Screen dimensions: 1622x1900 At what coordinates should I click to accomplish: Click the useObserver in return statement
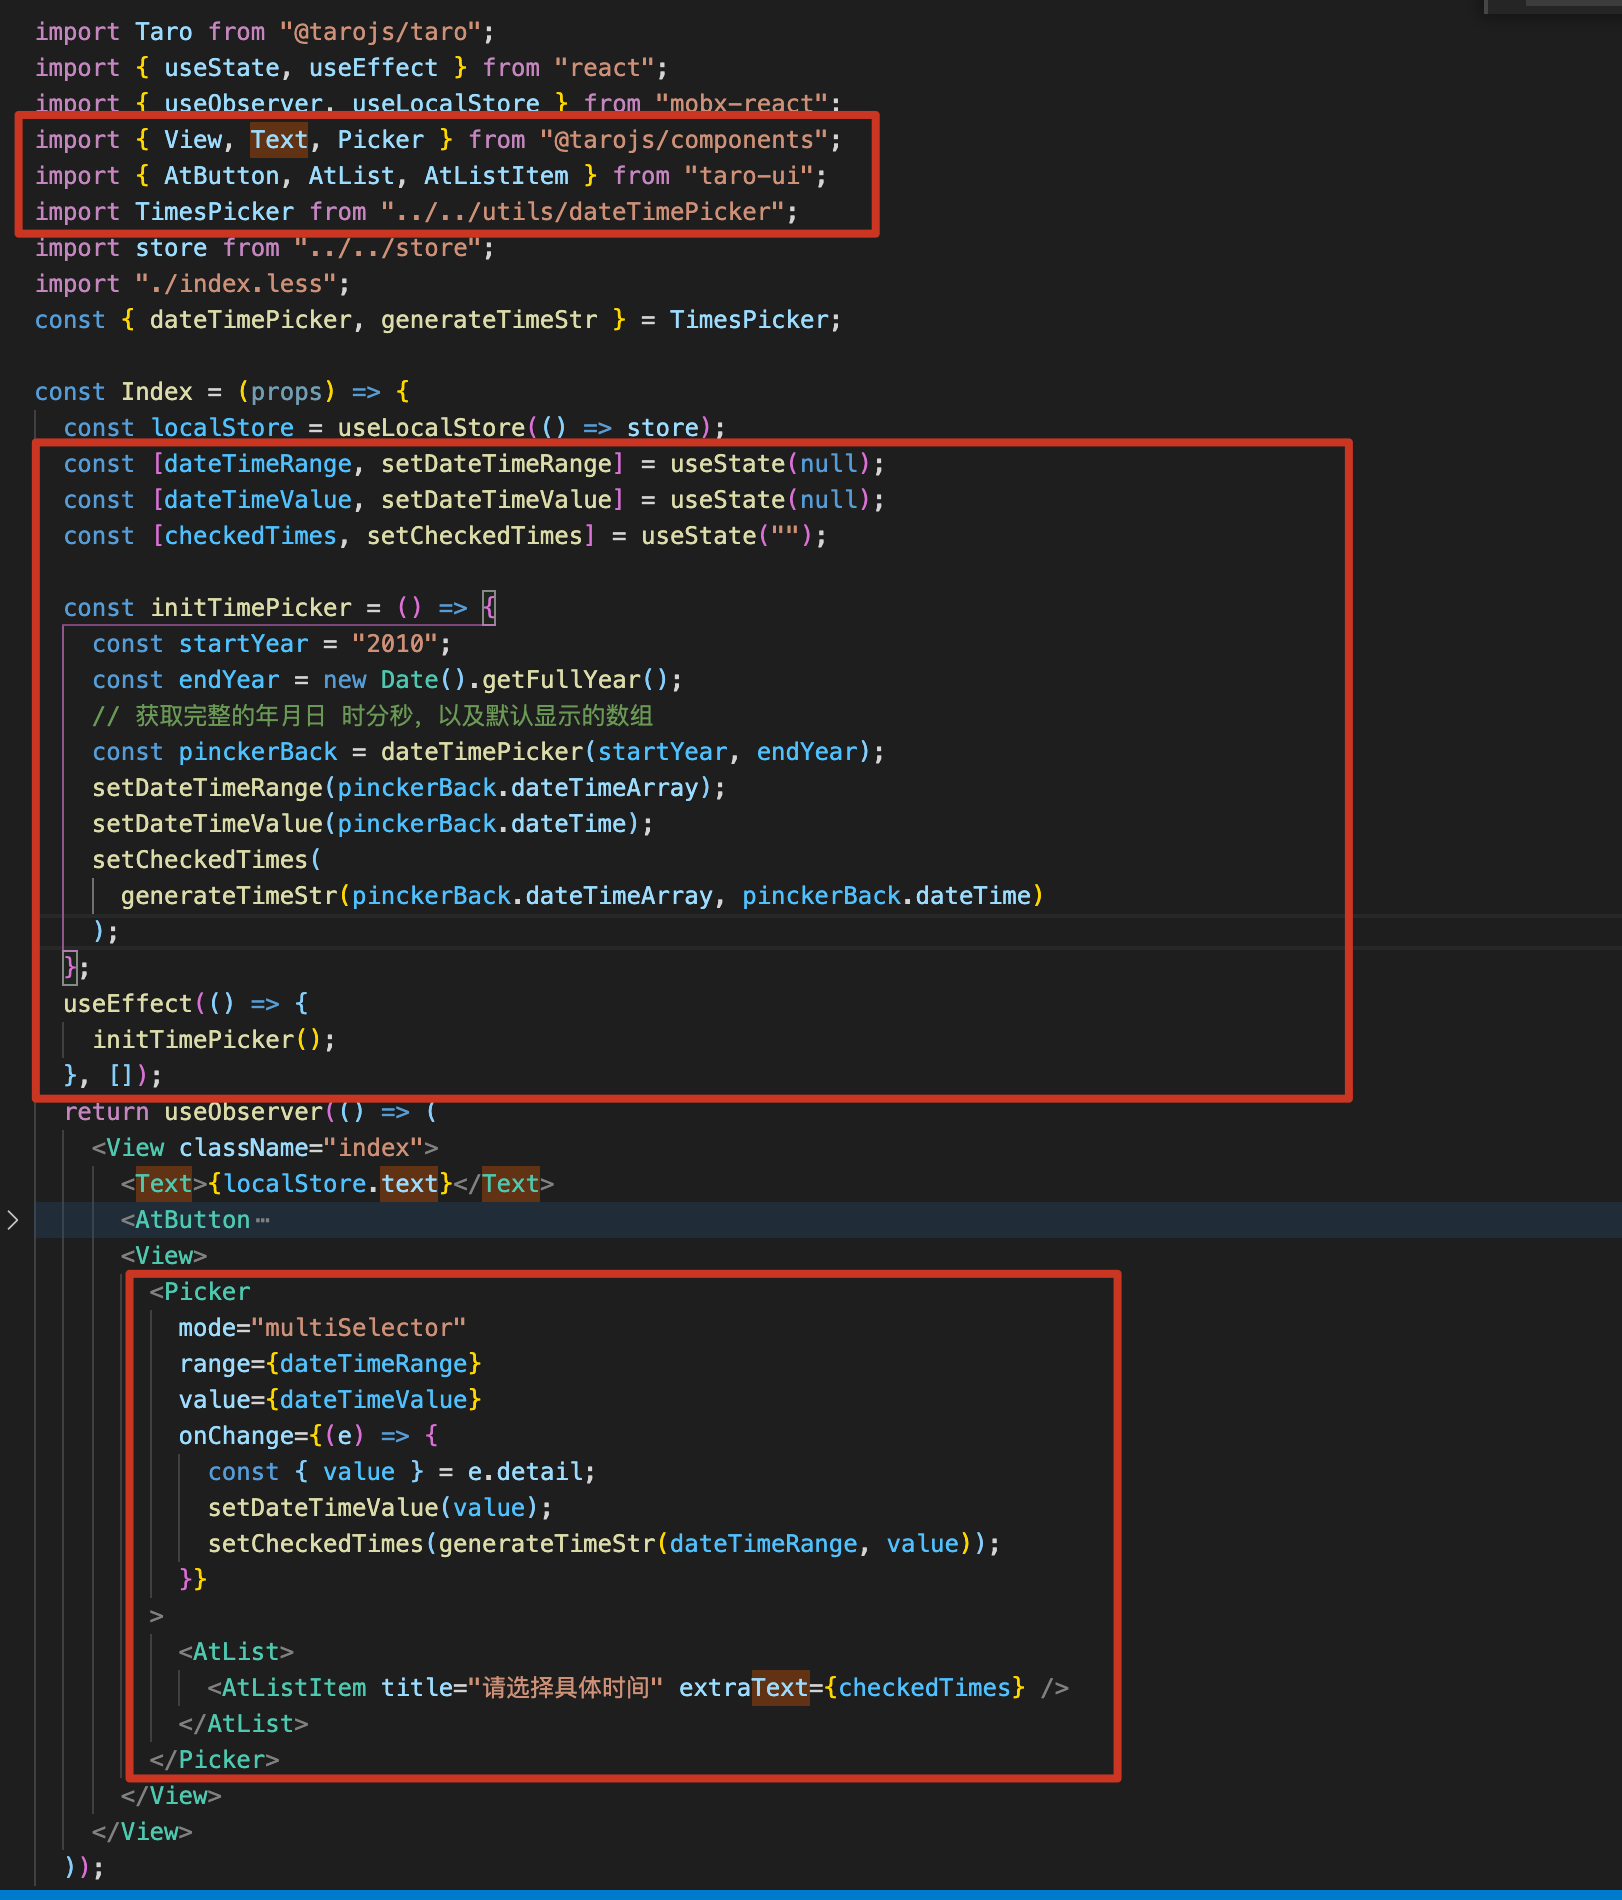pos(243,1112)
